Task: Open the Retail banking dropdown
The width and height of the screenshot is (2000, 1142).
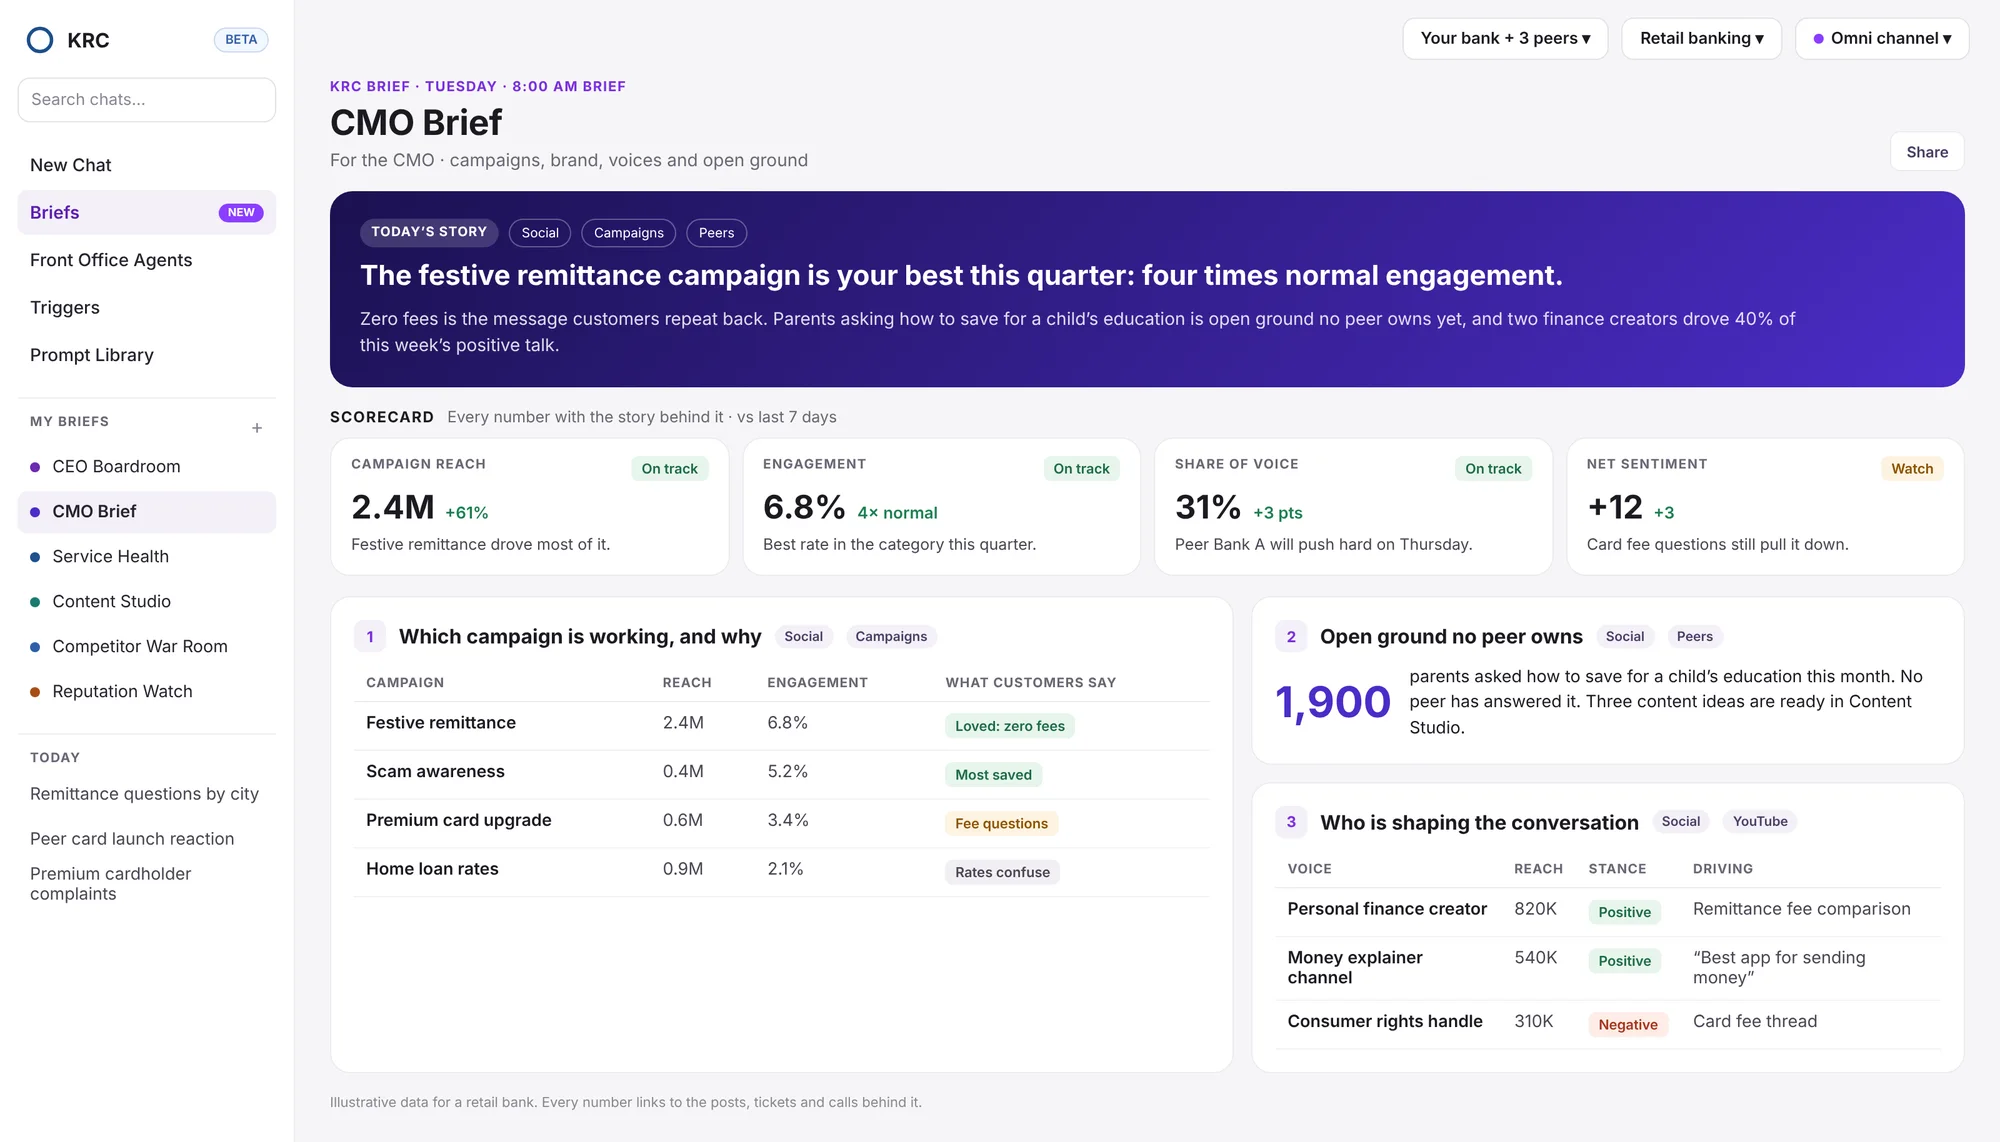Action: (x=1701, y=39)
